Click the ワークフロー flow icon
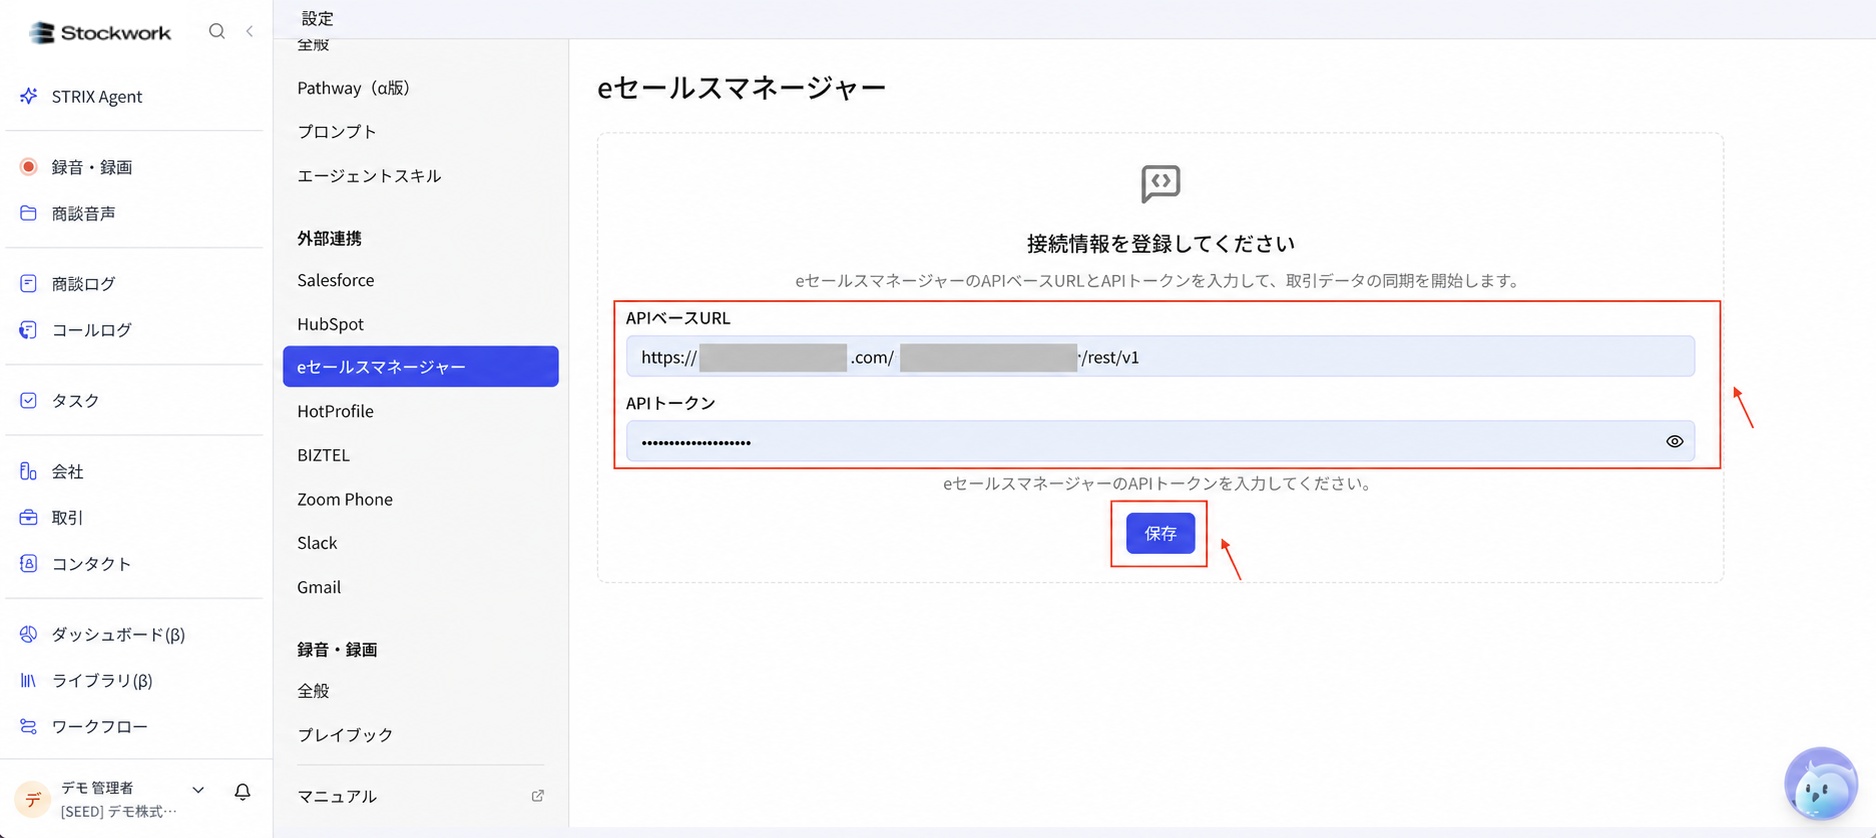1876x838 pixels. (x=28, y=726)
